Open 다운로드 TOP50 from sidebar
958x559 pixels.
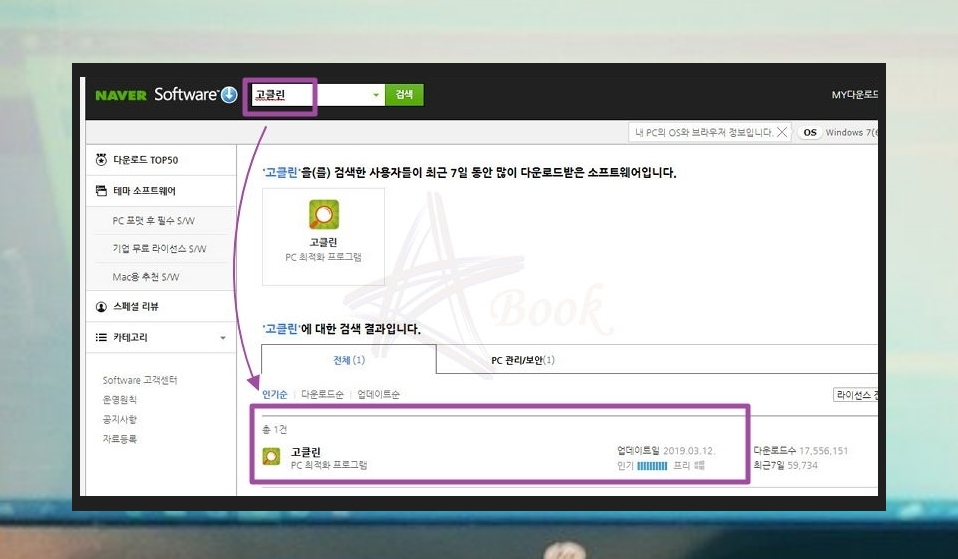[145, 160]
